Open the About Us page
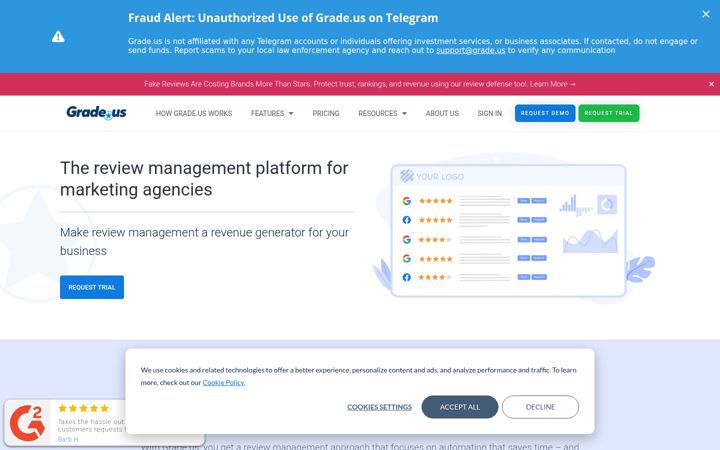This screenshot has height=450, width=720. click(x=442, y=113)
